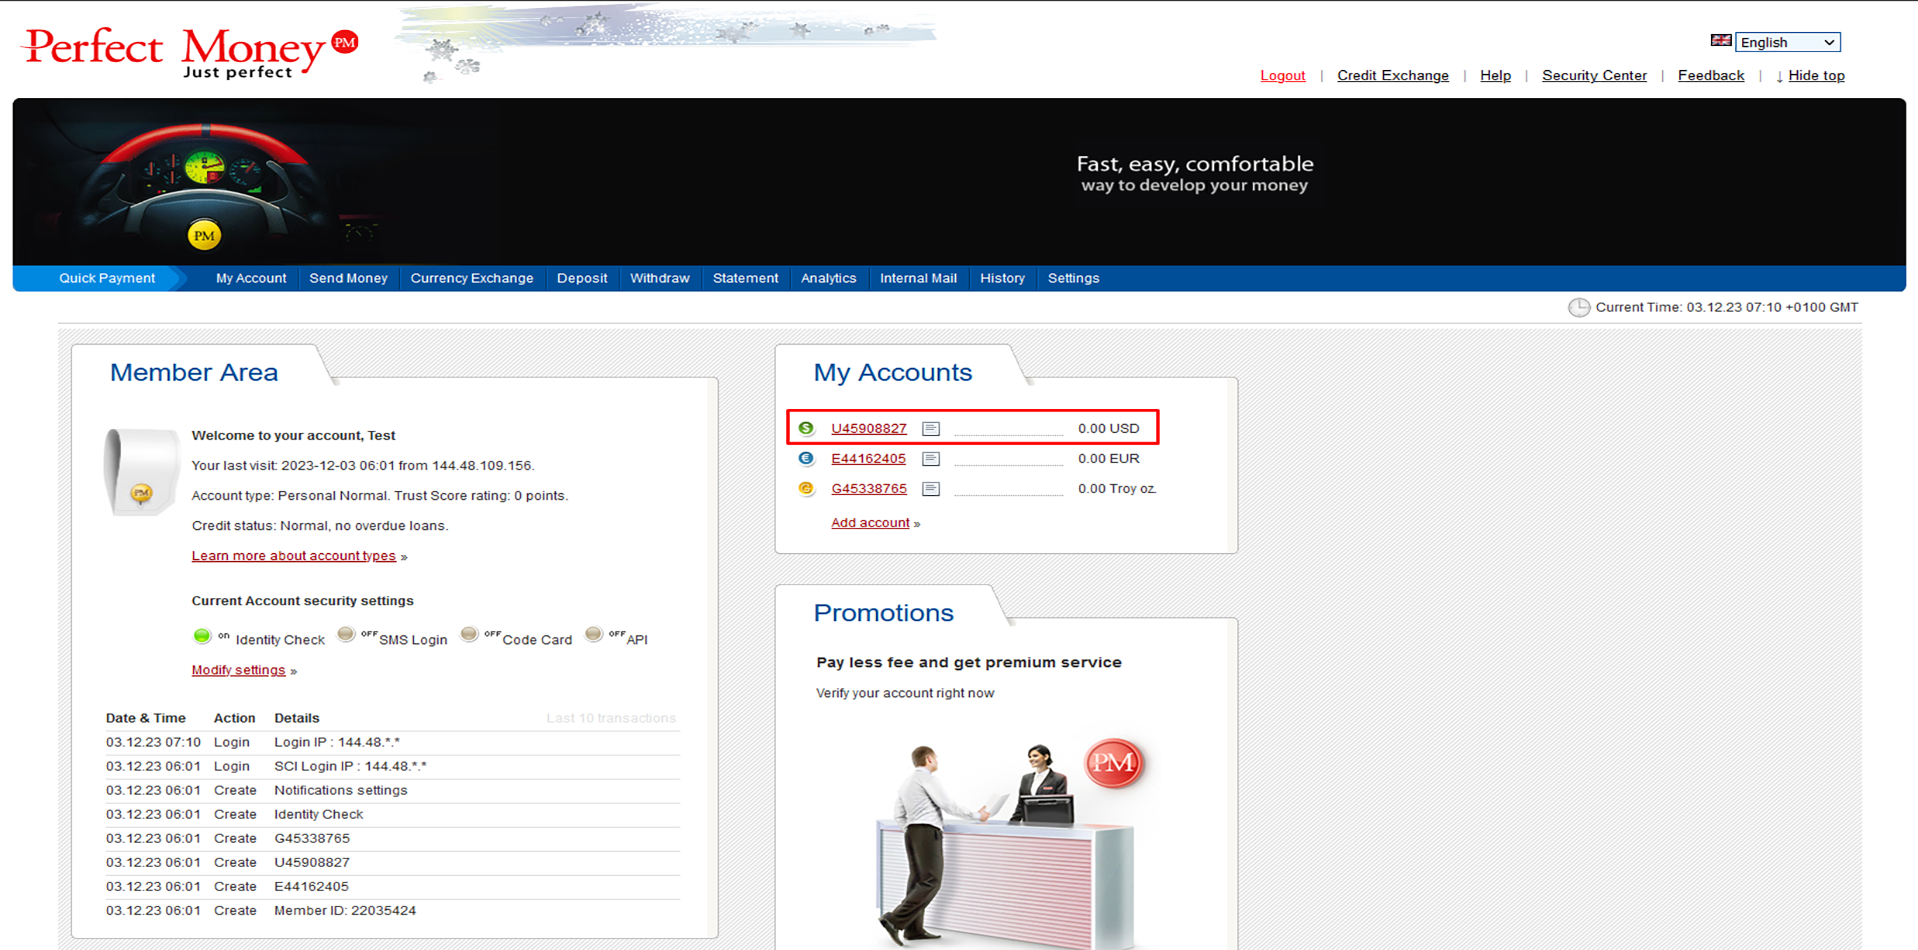Toggle the API status indicator

click(x=594, y=634)
